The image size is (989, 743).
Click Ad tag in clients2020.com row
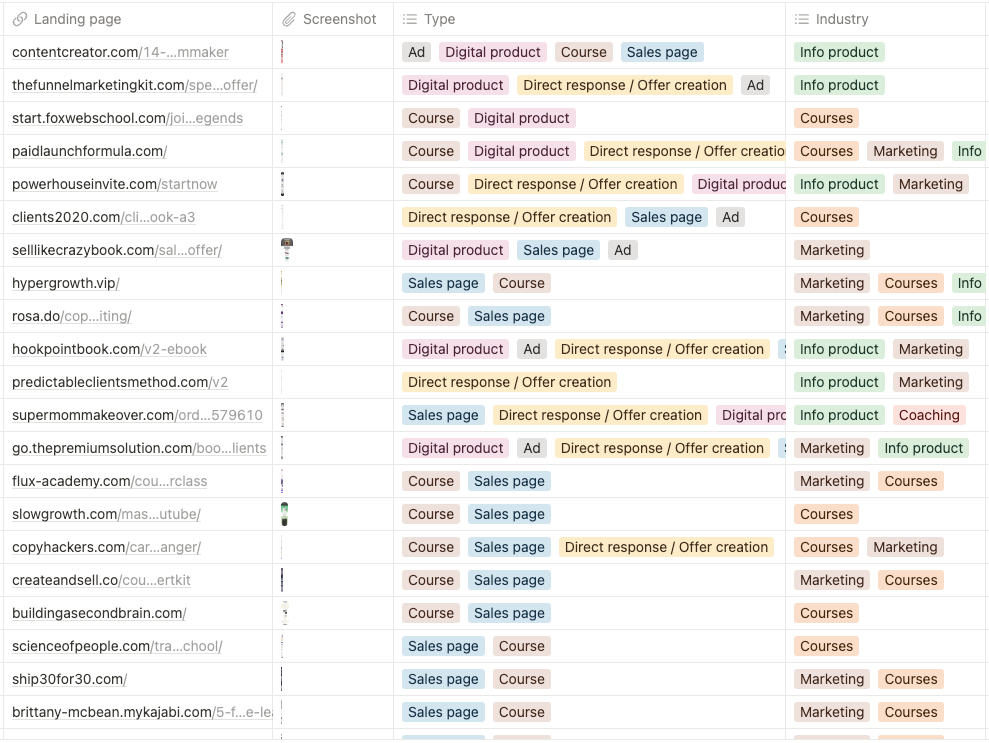coord(730,217)
